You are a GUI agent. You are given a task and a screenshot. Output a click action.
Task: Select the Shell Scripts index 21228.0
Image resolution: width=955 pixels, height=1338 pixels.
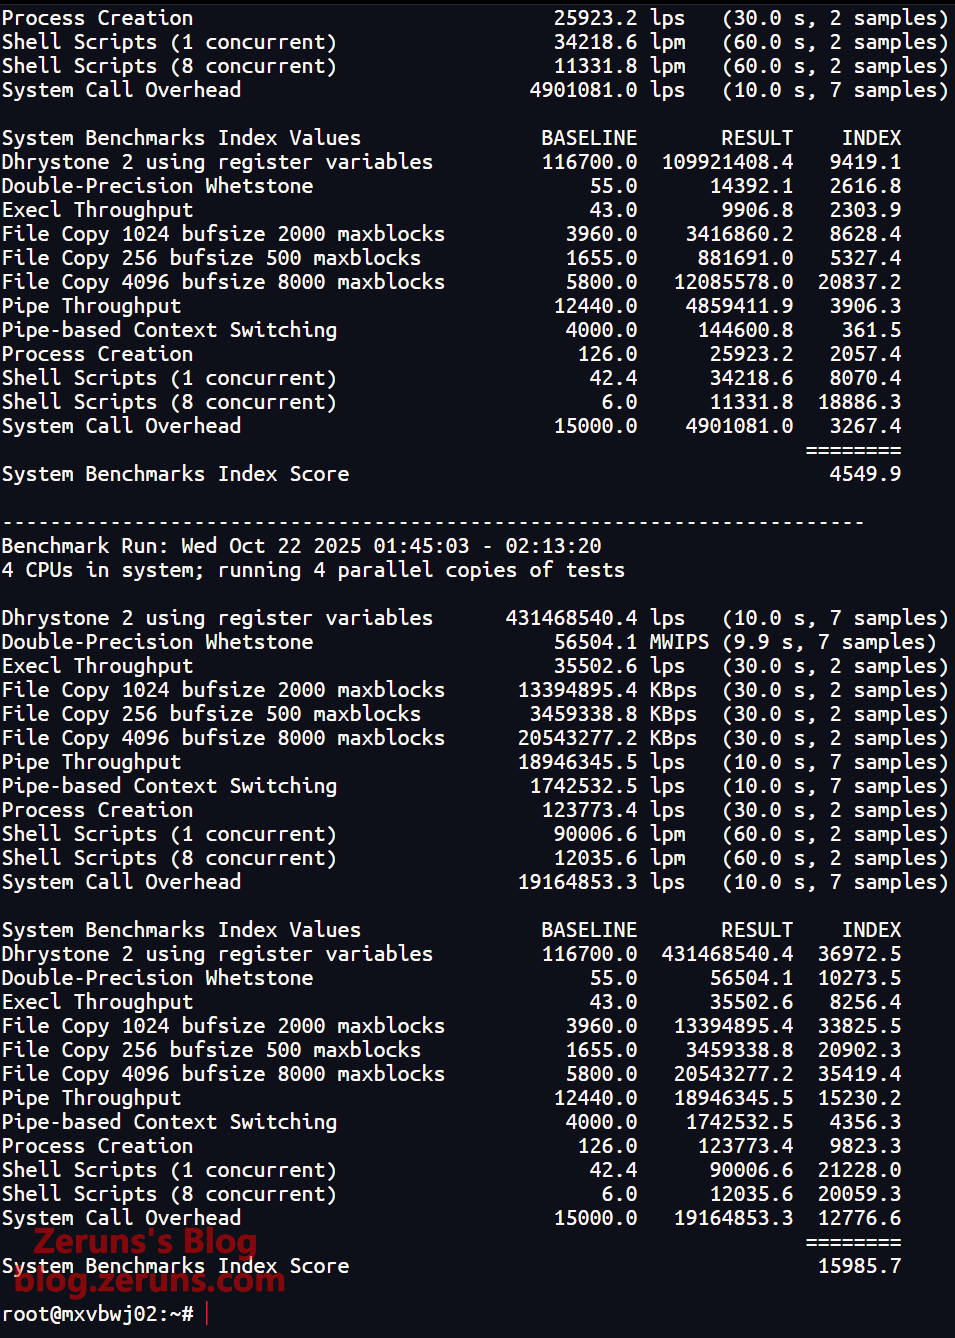(x=859, y=1170)
